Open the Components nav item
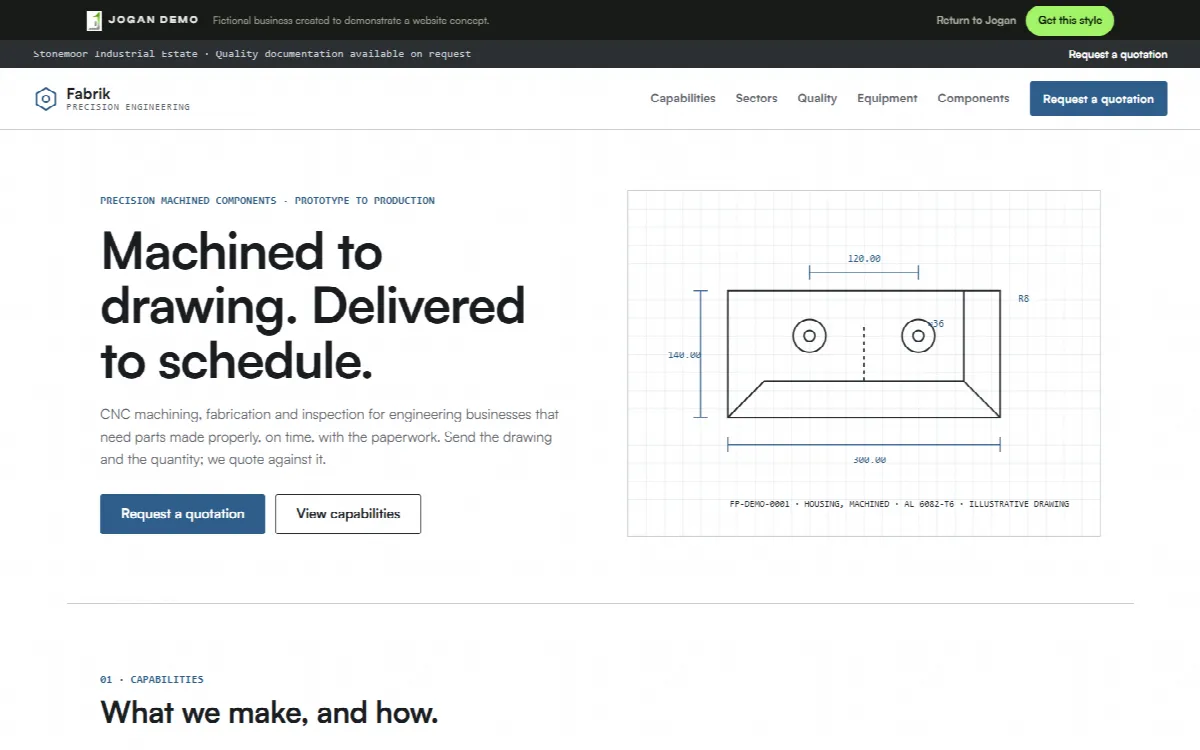 (973, 98)
